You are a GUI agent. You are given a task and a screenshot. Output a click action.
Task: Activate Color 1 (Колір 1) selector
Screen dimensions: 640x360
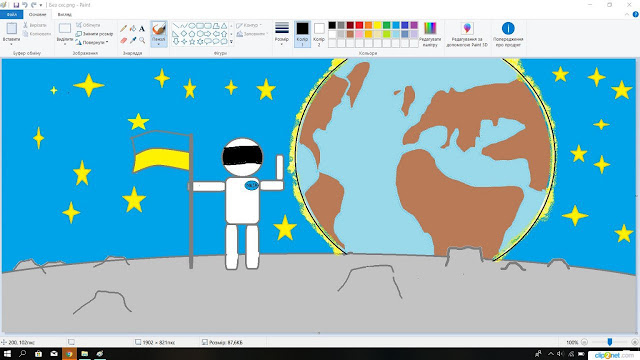302,34
